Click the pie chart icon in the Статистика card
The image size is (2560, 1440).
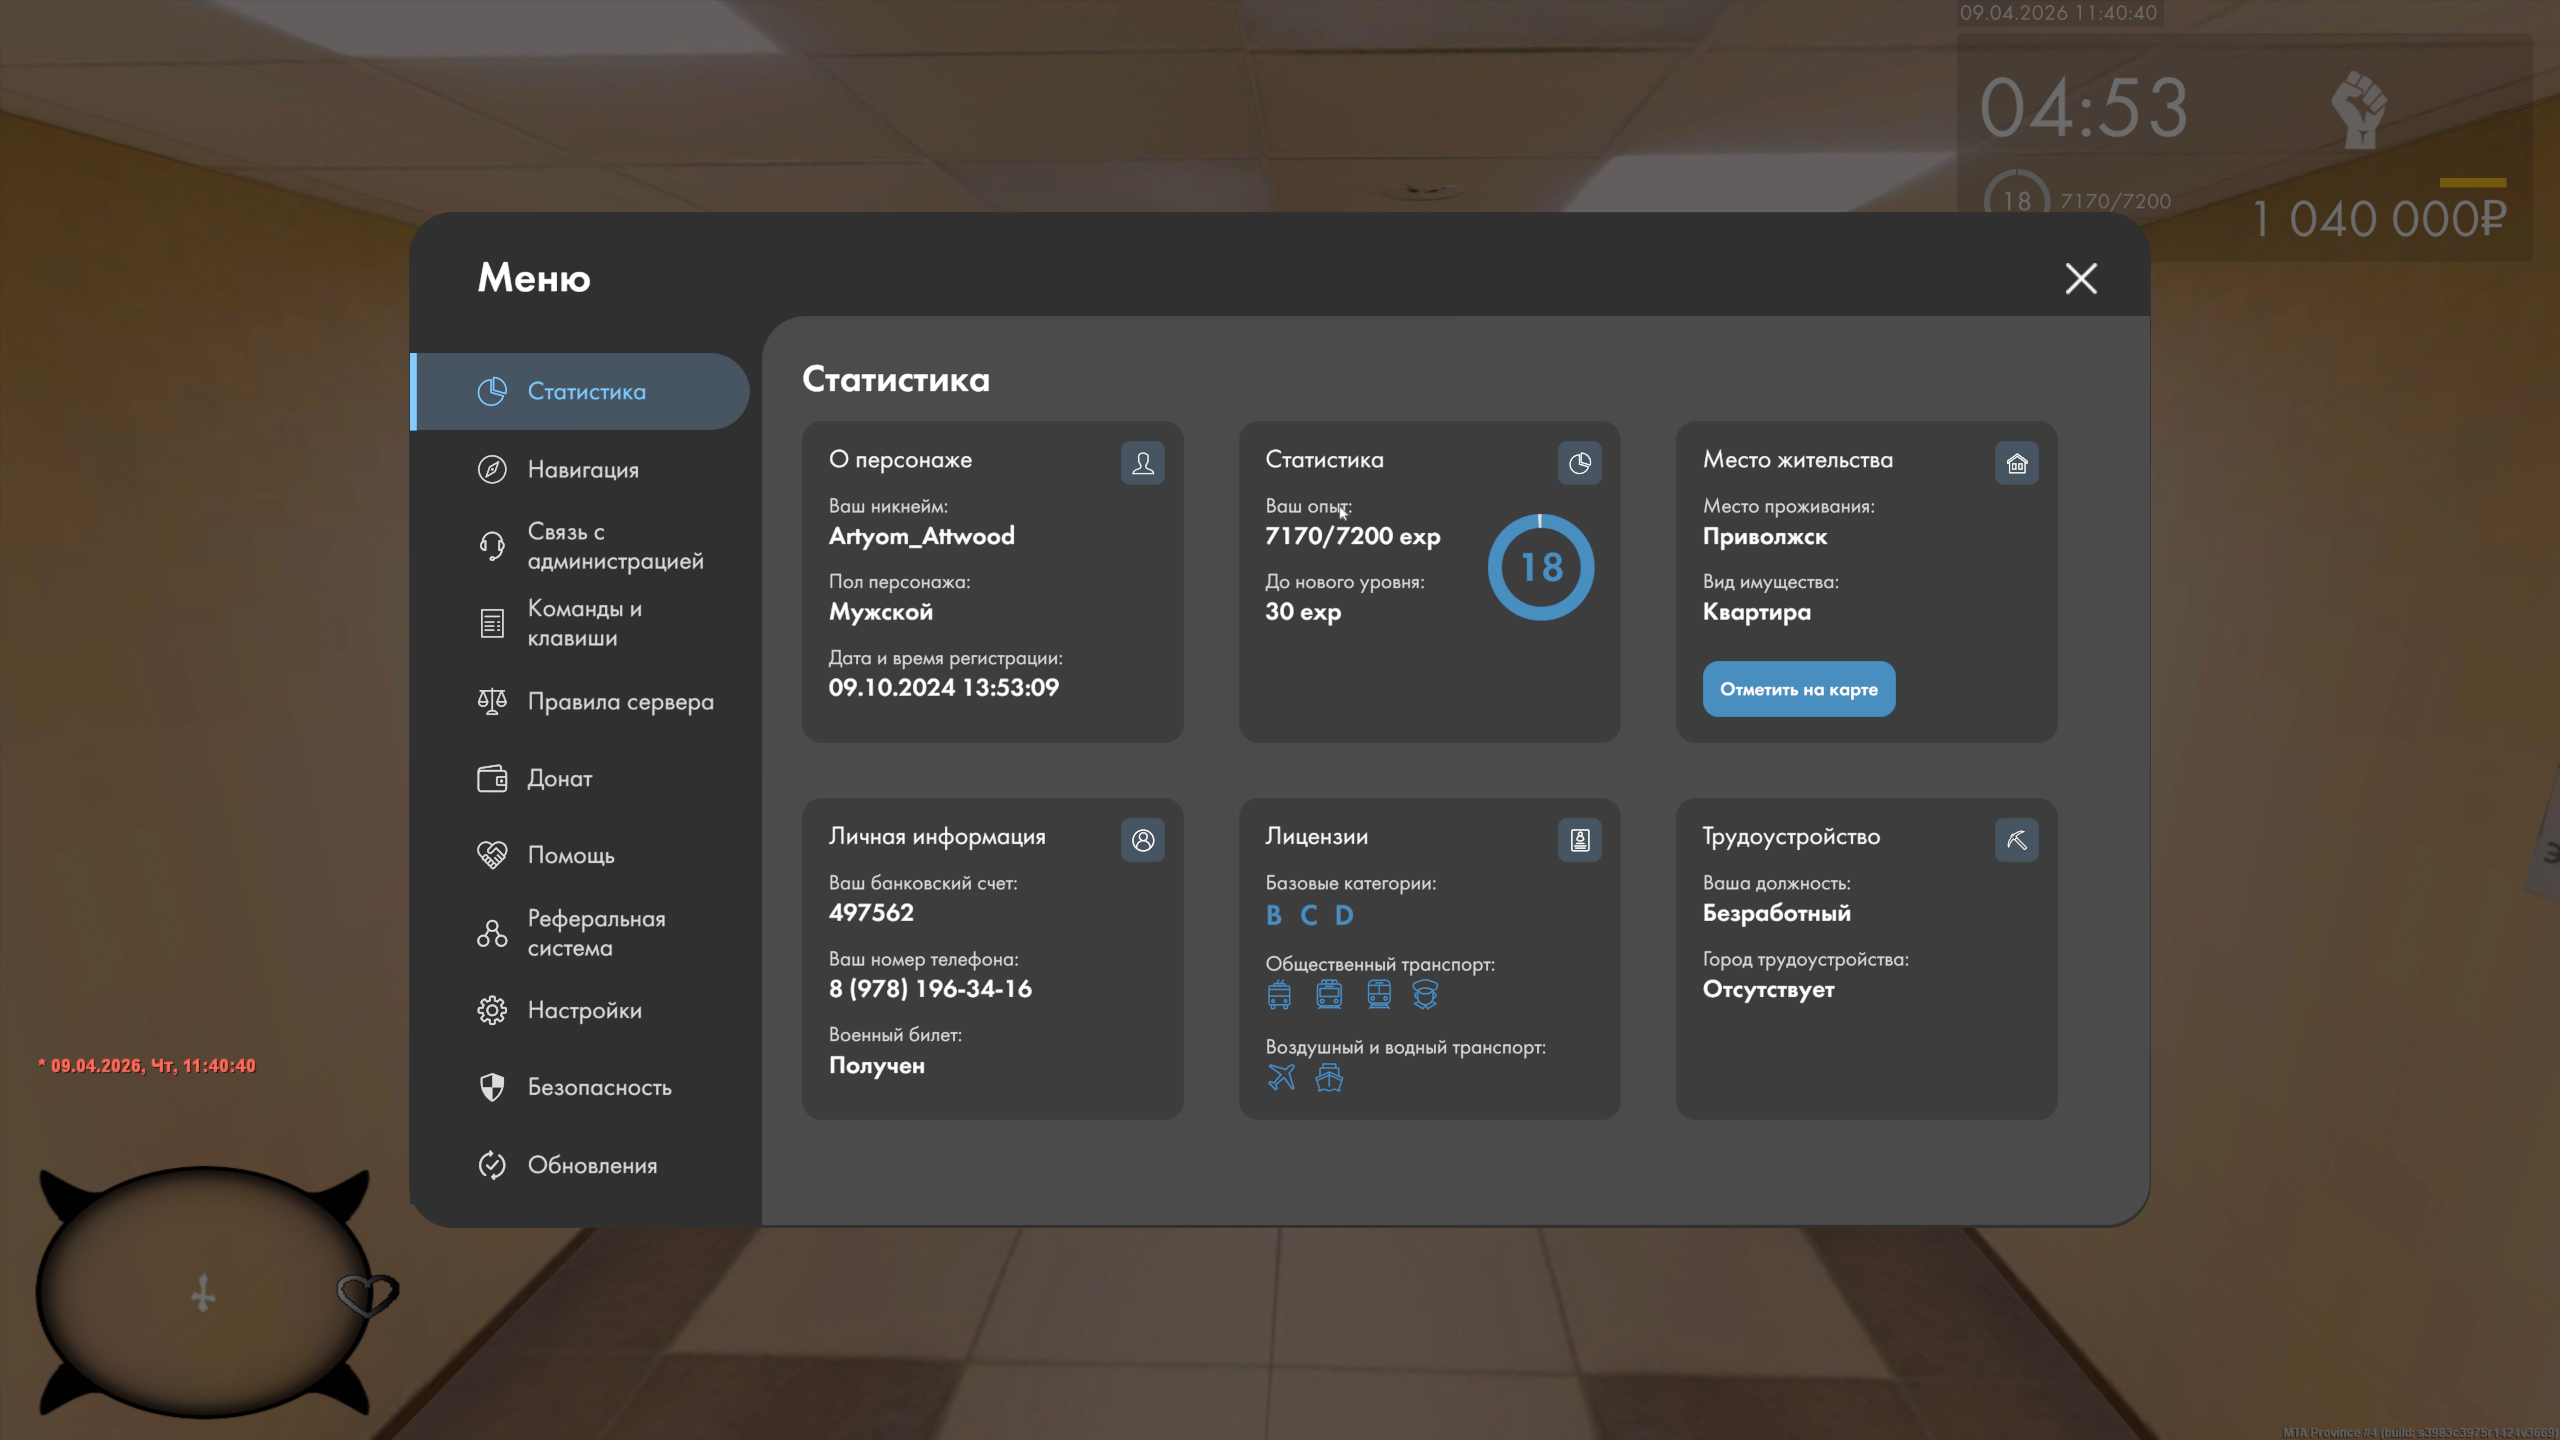click(1579, 463)
